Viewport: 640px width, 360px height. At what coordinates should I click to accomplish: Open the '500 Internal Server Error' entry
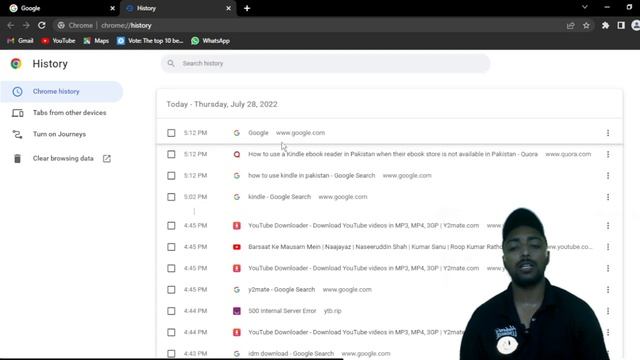(282, 311)
